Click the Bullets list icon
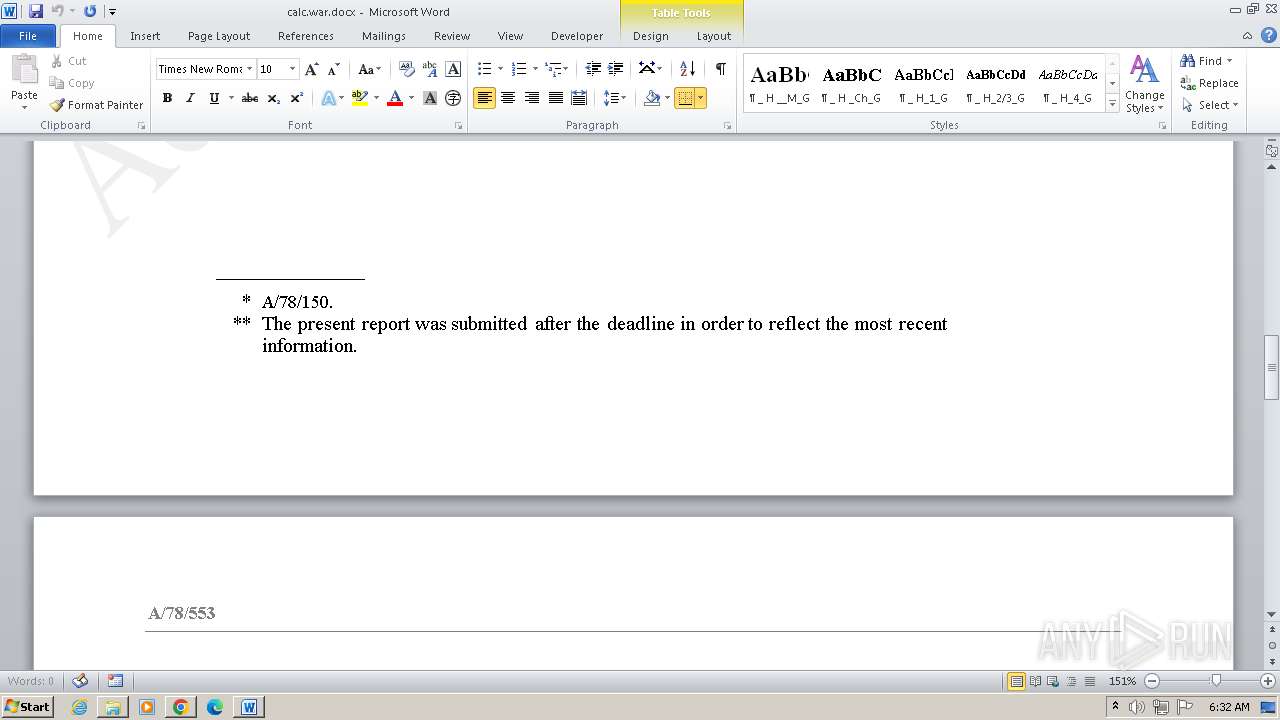The image size is (1280, 720). click(485, 69)
